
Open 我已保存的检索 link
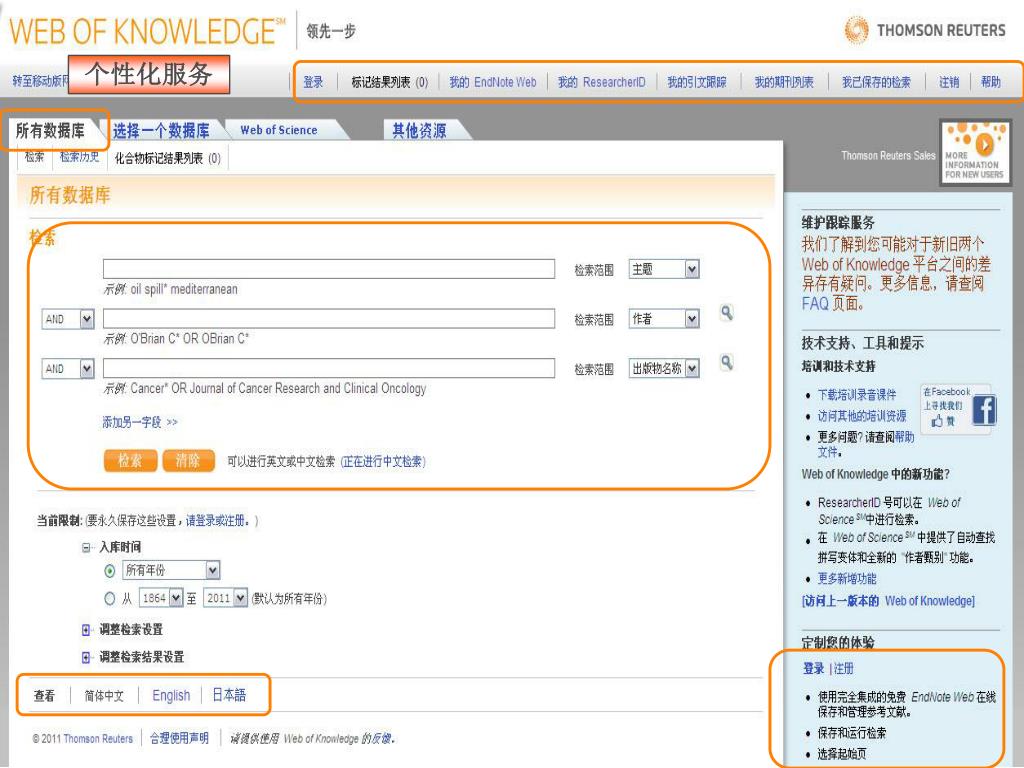click(876, 82)
